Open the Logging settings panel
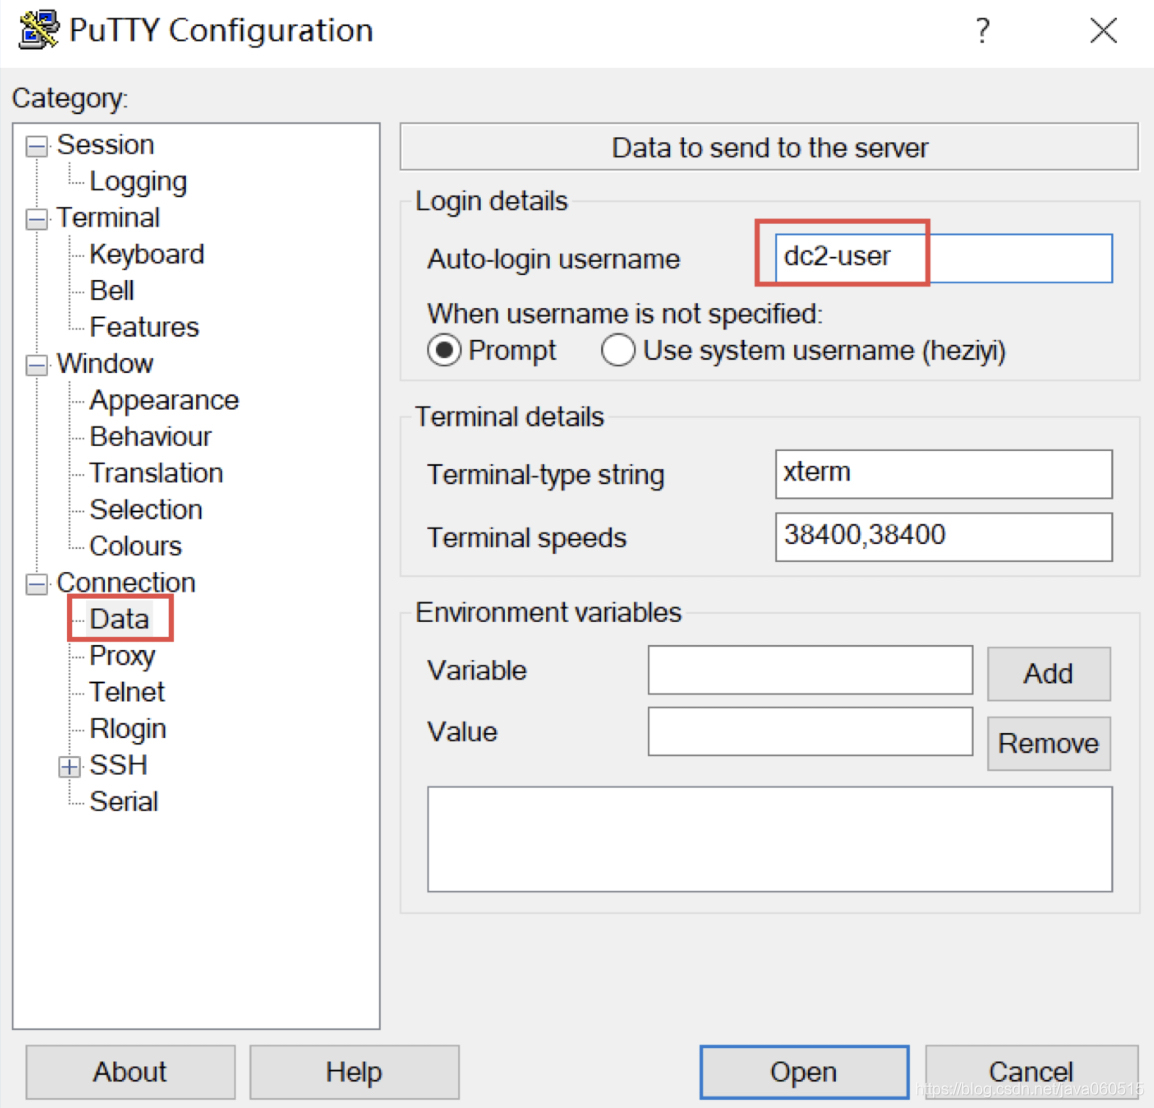The height and width of the screenshot is (1108, 1154). click(x=138, y=181)
